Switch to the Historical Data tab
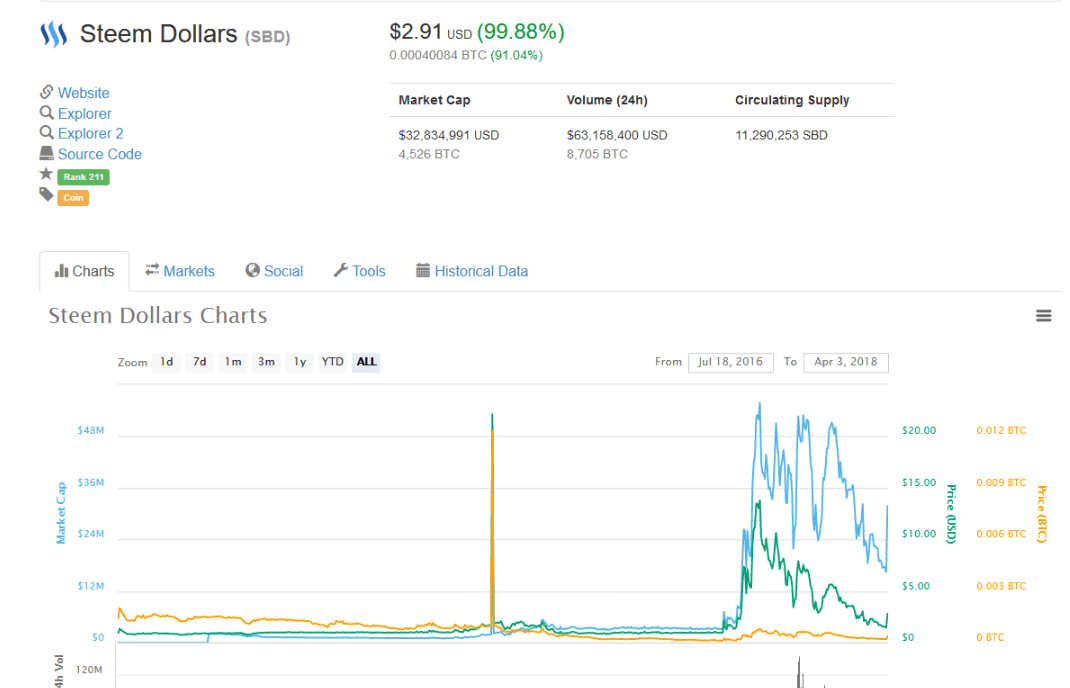Image resolution: width=1070 pixels, height=688 pixels. coord(472,271)
